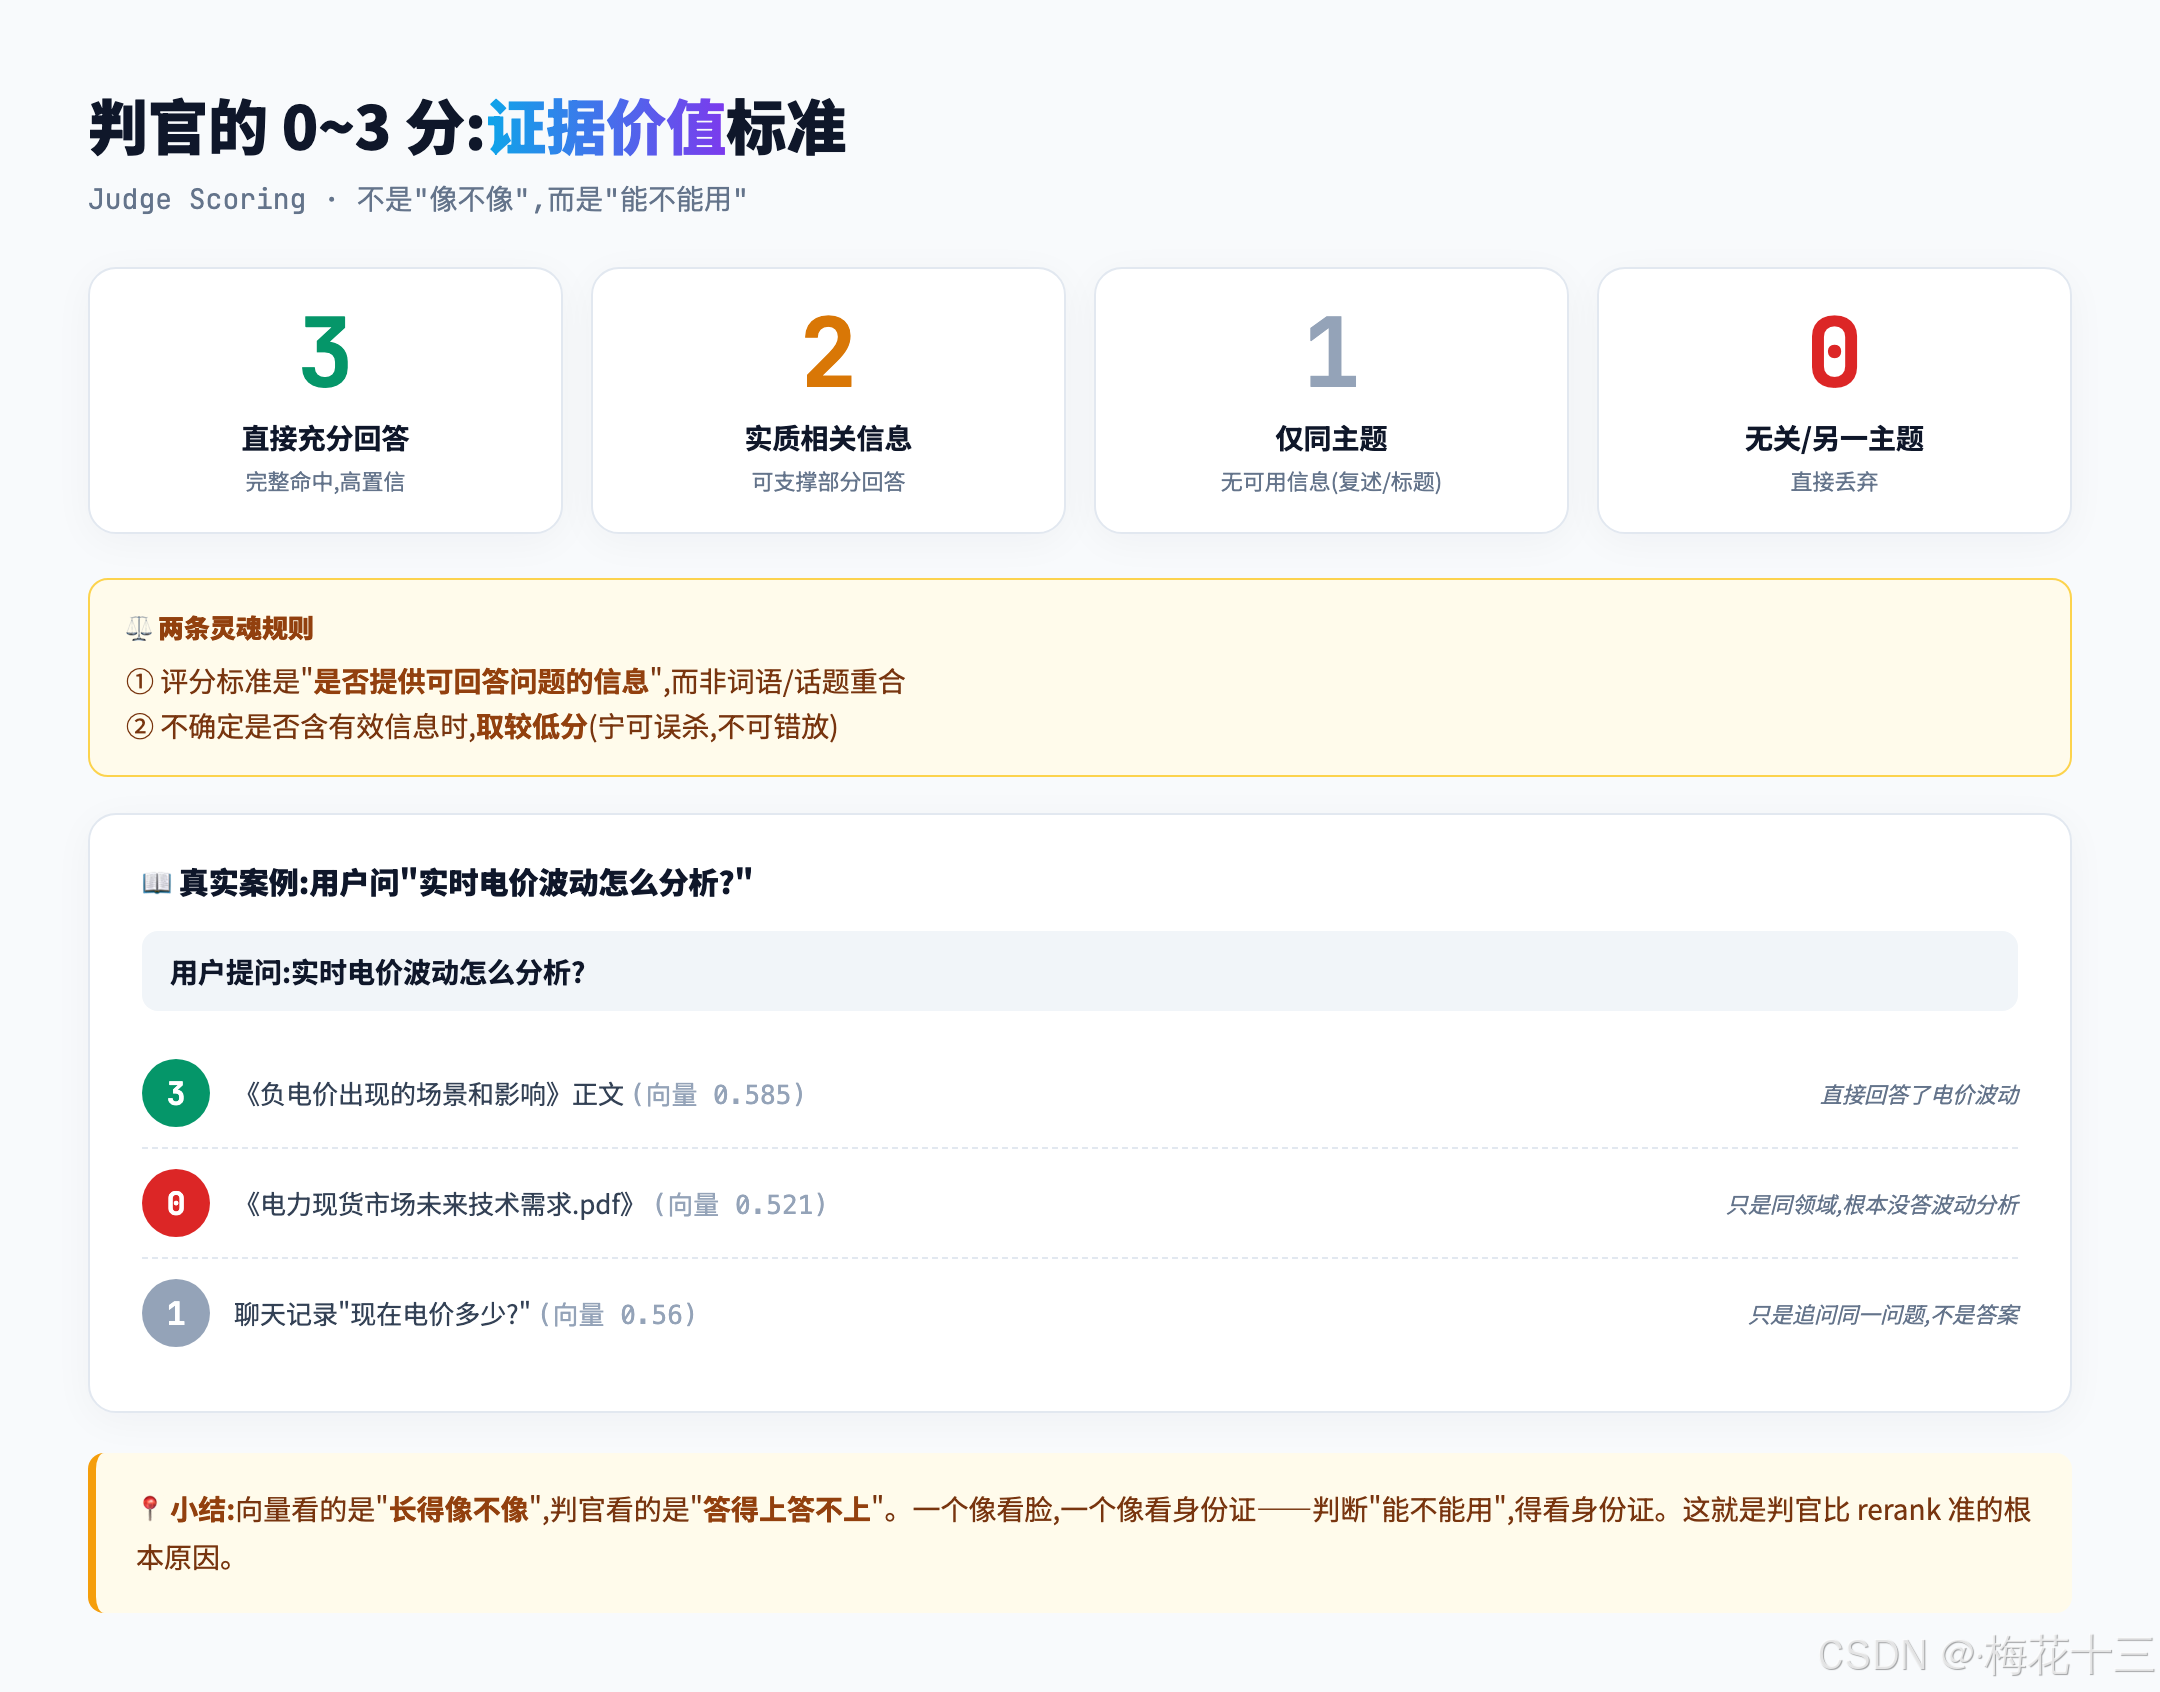Click the label 无关/另一主题
Screen dimensions: 2160x1692
[x=1834, y=438]
